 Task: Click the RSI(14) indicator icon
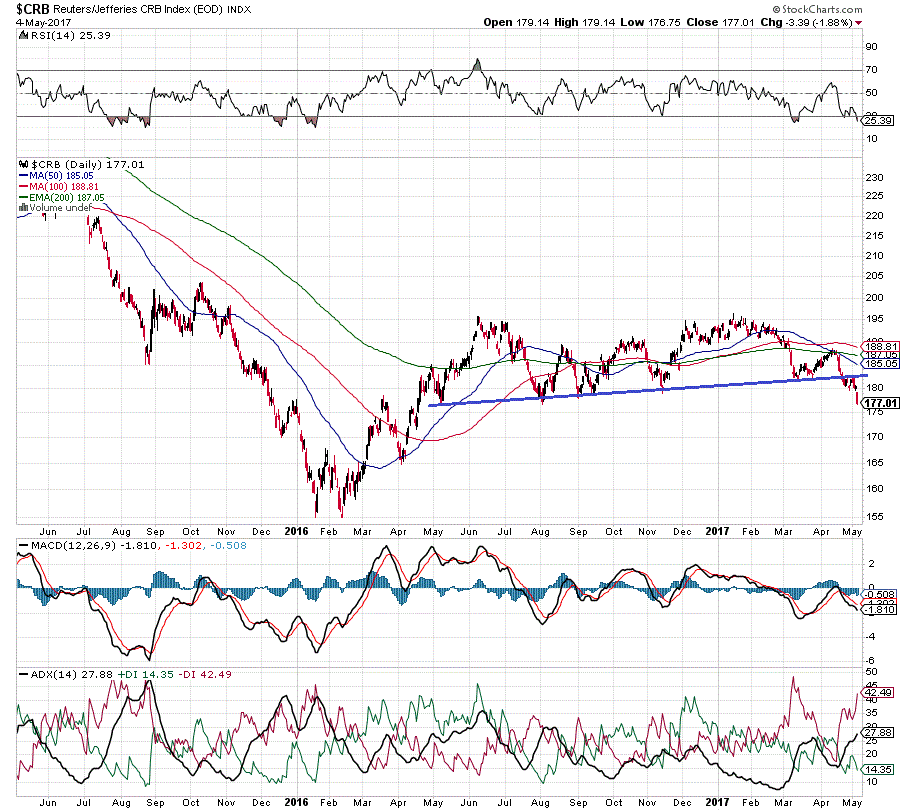23,35
